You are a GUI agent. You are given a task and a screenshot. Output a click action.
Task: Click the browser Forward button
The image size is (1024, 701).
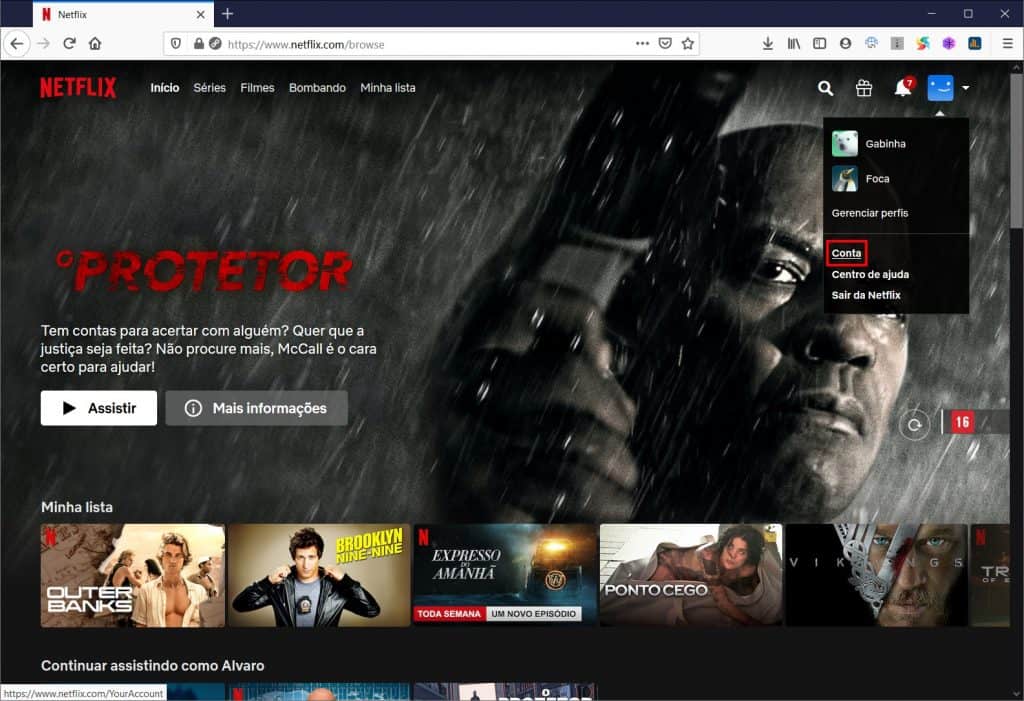click(x=44, y=44)
